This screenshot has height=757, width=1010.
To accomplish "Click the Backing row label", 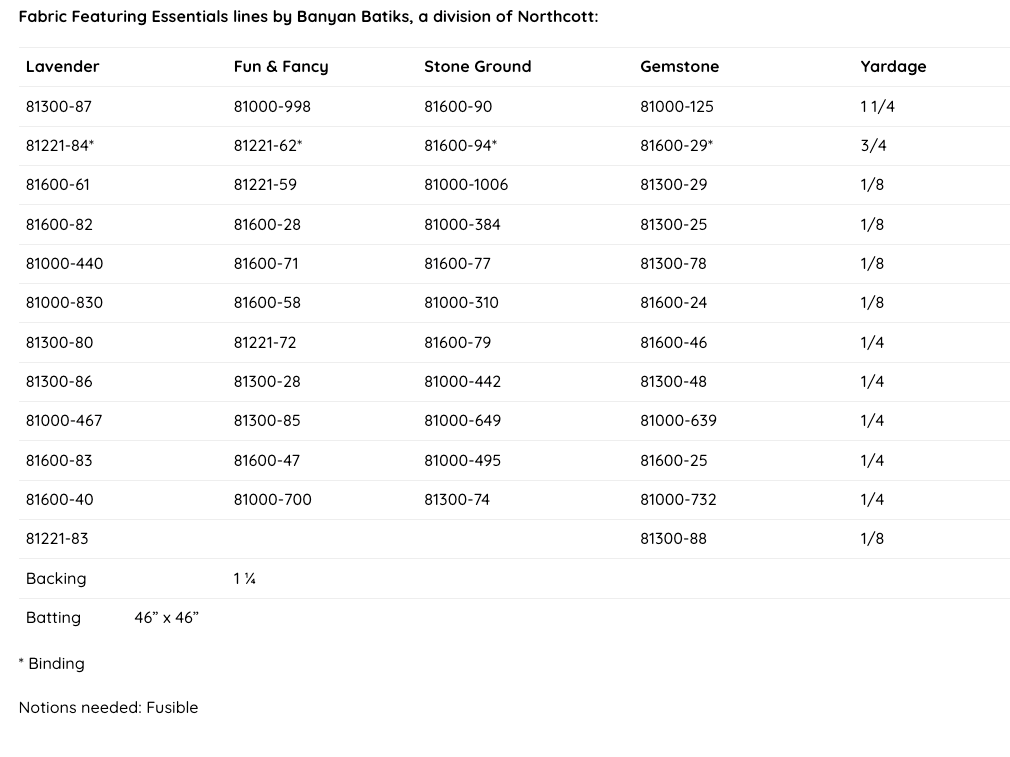I will tap(56, 578).
